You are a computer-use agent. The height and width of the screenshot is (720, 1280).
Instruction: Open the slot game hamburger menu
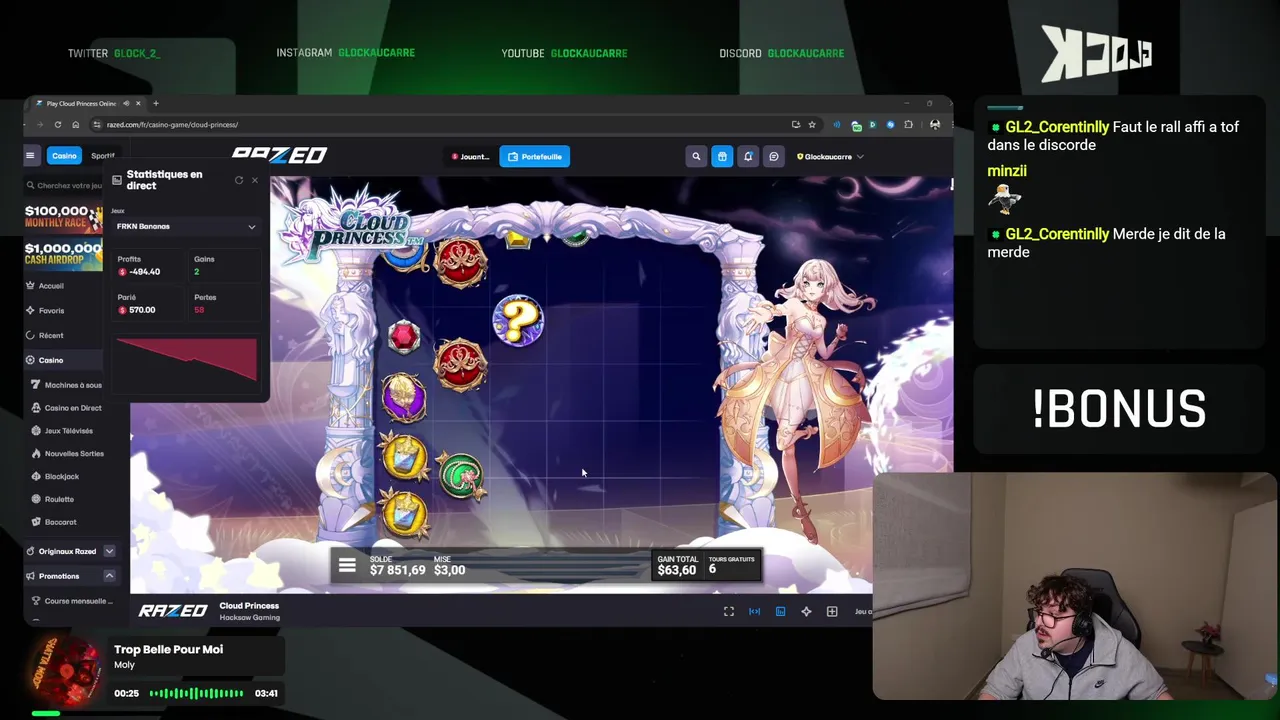coord(347,566)
